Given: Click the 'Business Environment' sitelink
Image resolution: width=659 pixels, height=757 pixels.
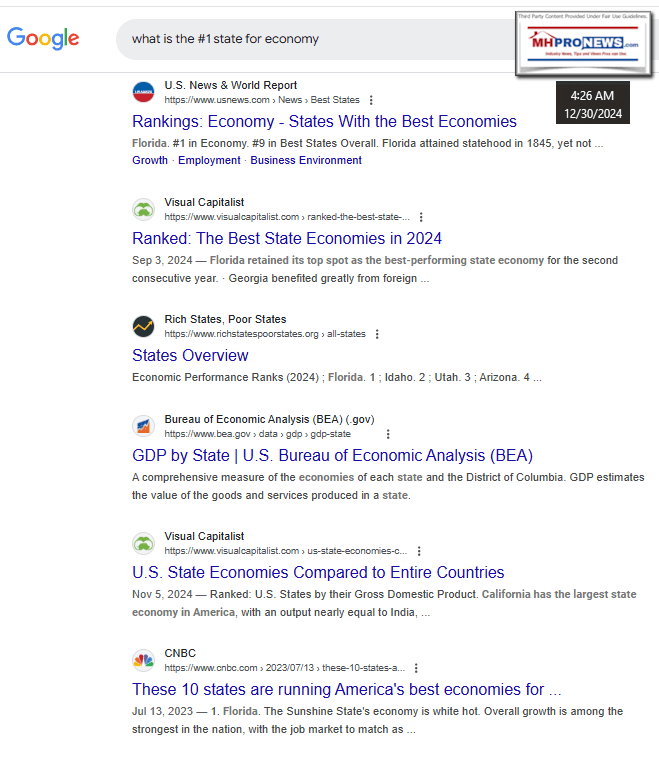Looking at the screenshot, I should point(306,160).
